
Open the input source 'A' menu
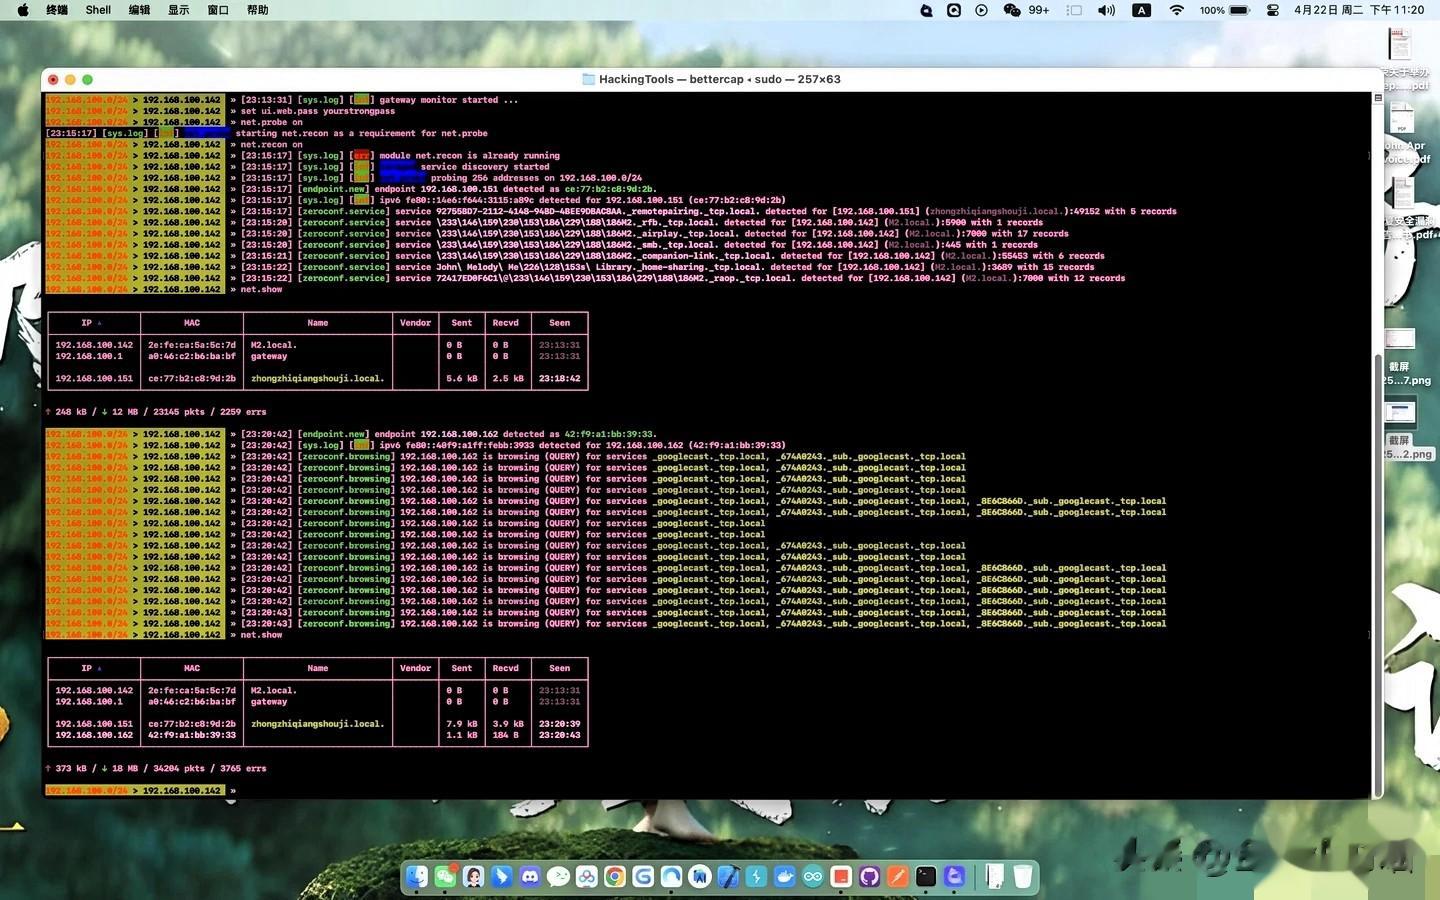point(1141,10)
